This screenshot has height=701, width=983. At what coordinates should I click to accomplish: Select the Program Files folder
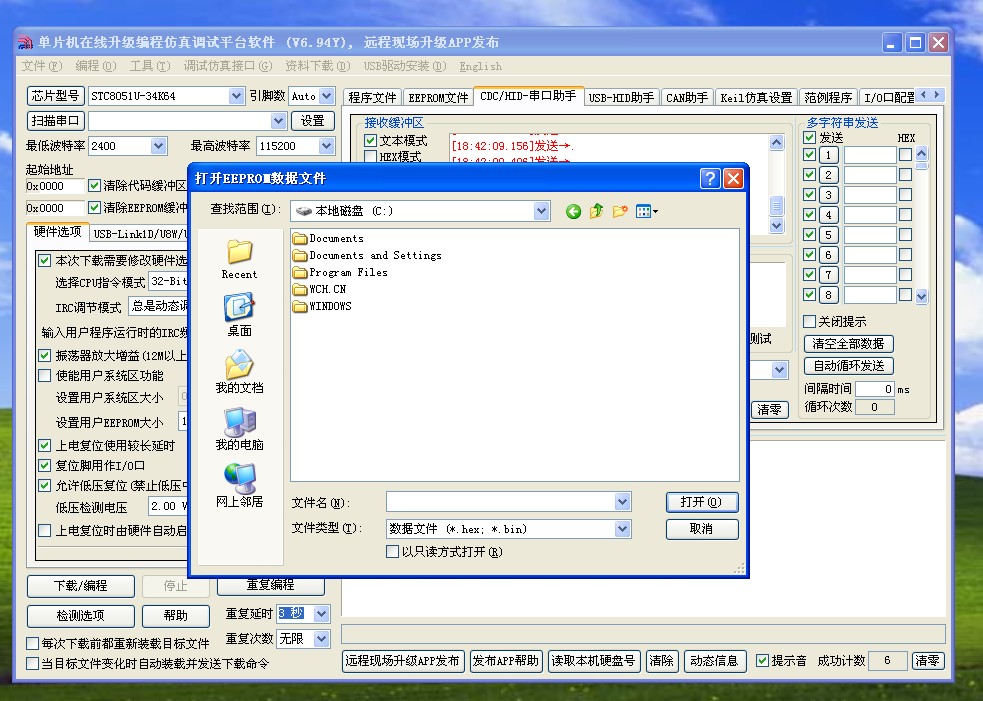[x=340, y=272]
